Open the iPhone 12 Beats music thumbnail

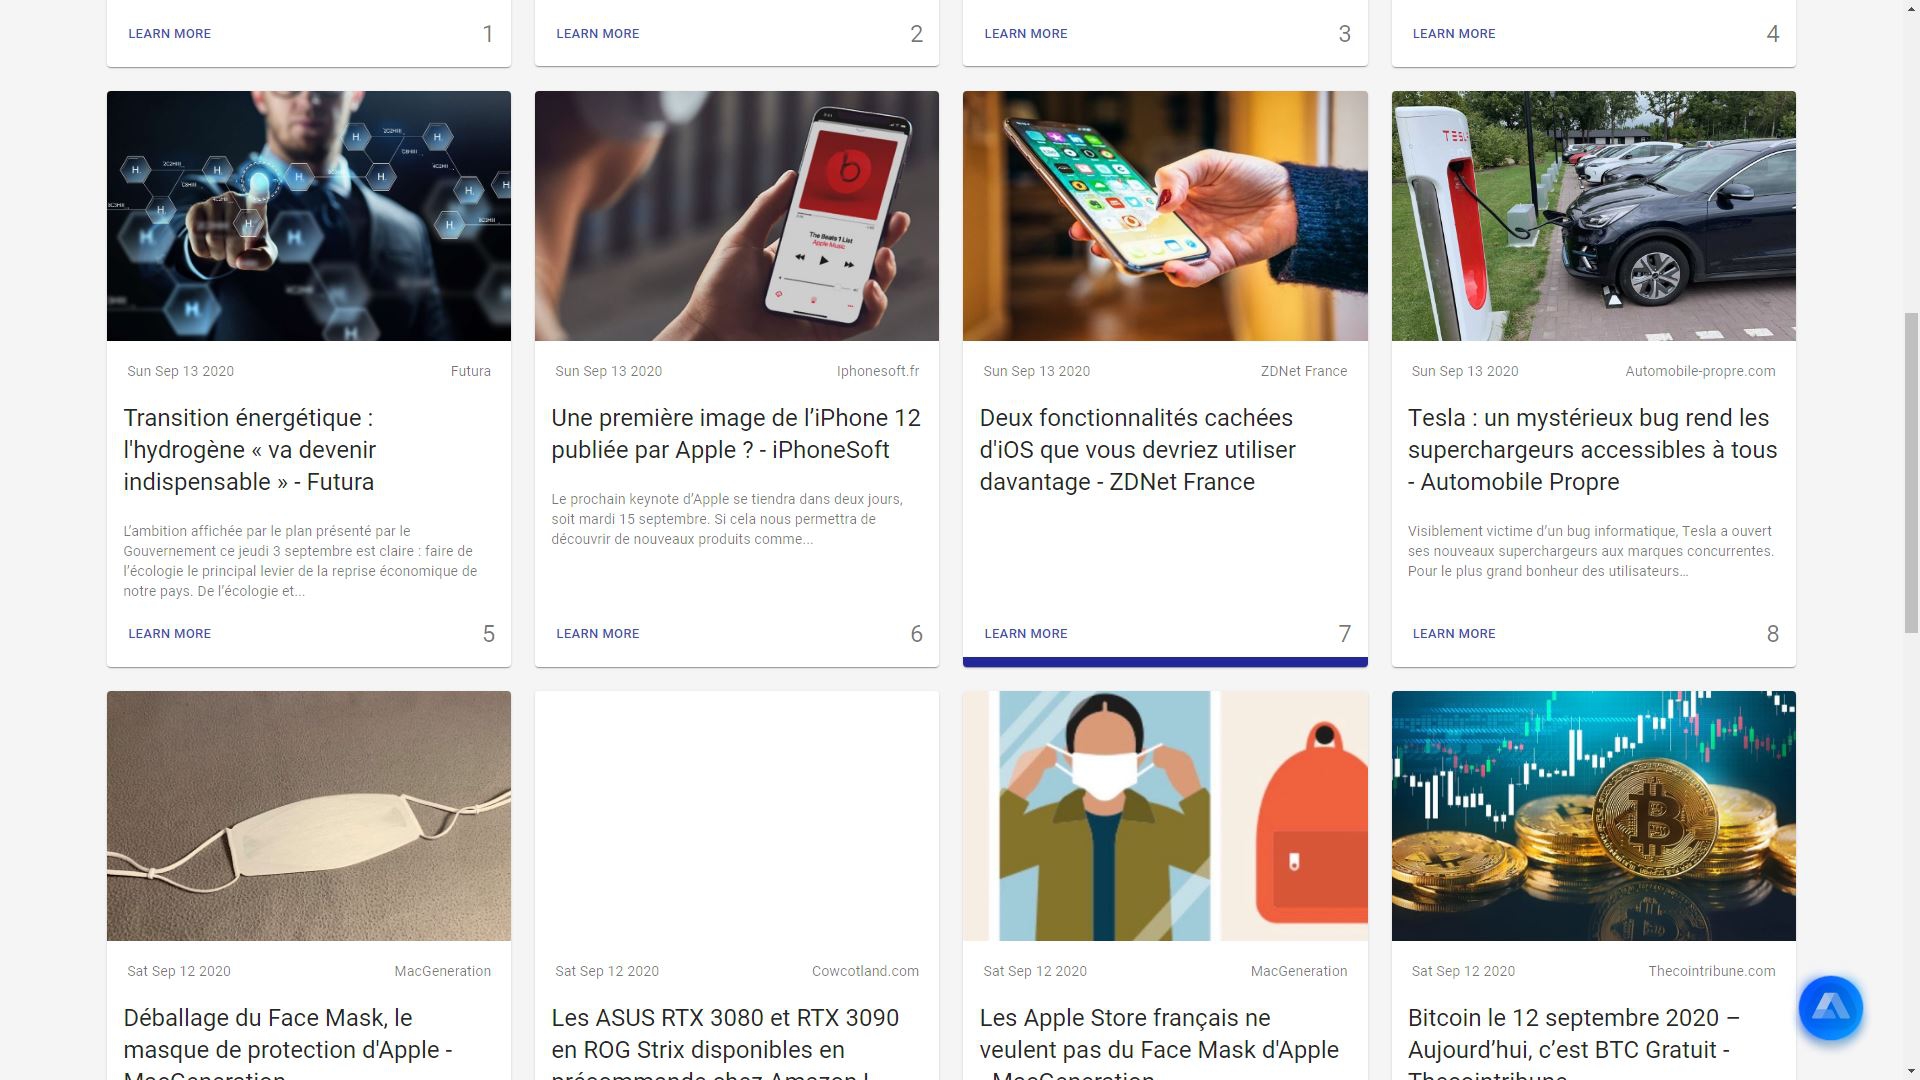click(736, 216)
